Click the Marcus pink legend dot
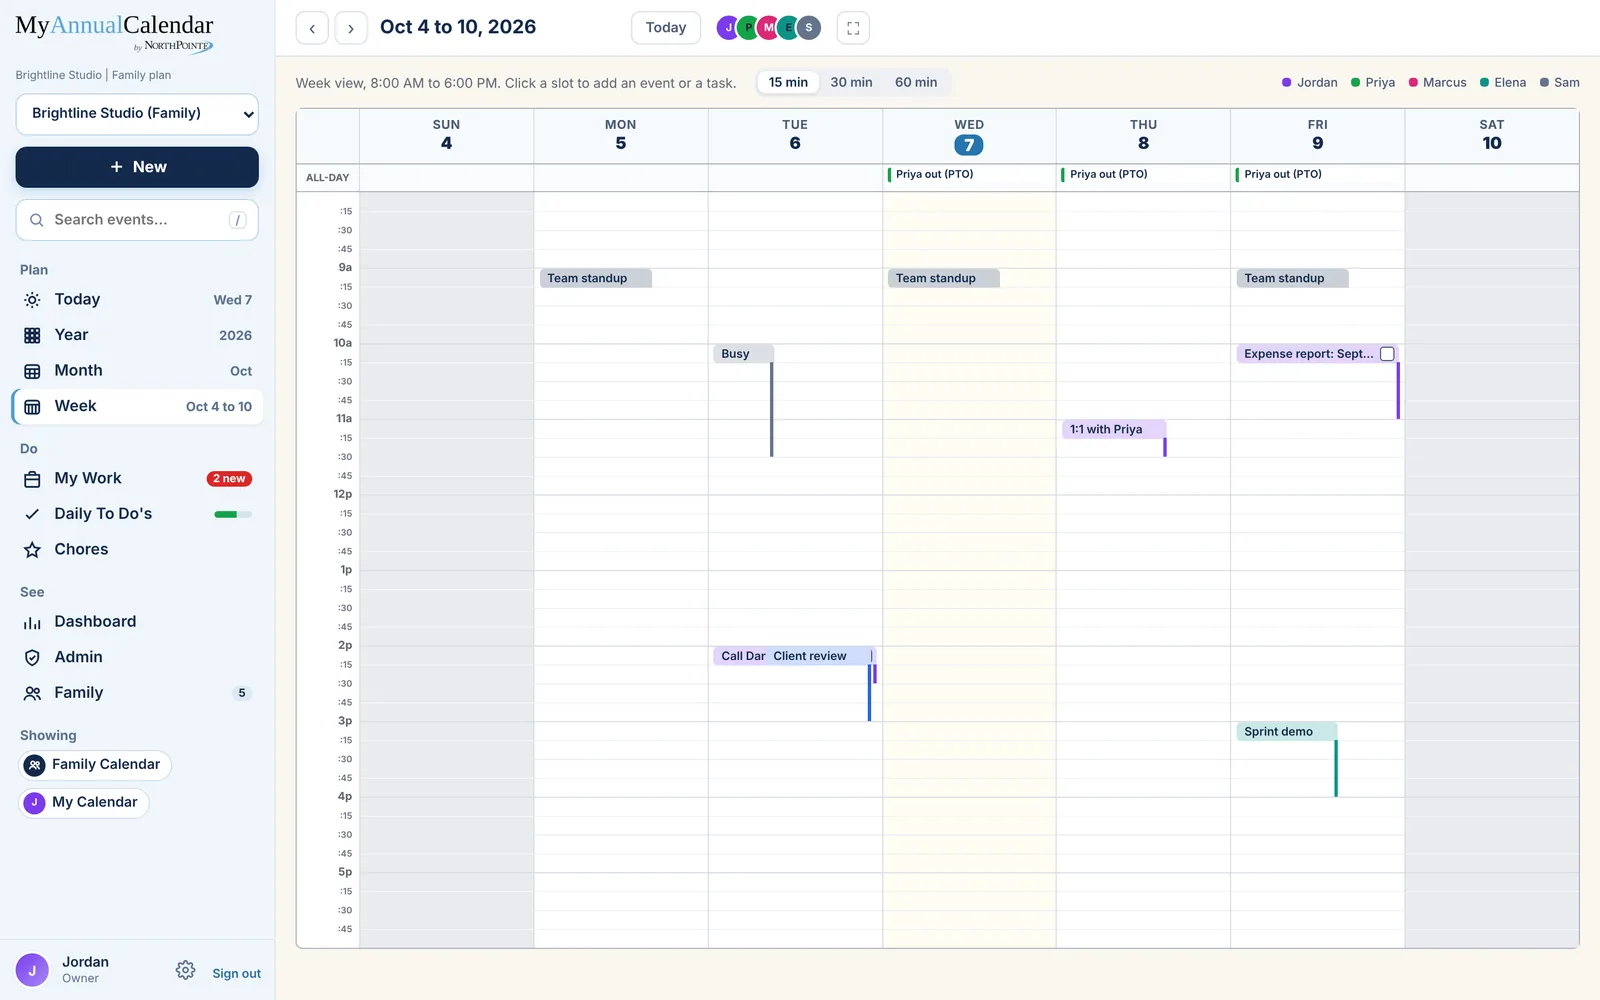The image size is (1600, 1000). (x=1413, y=83)
